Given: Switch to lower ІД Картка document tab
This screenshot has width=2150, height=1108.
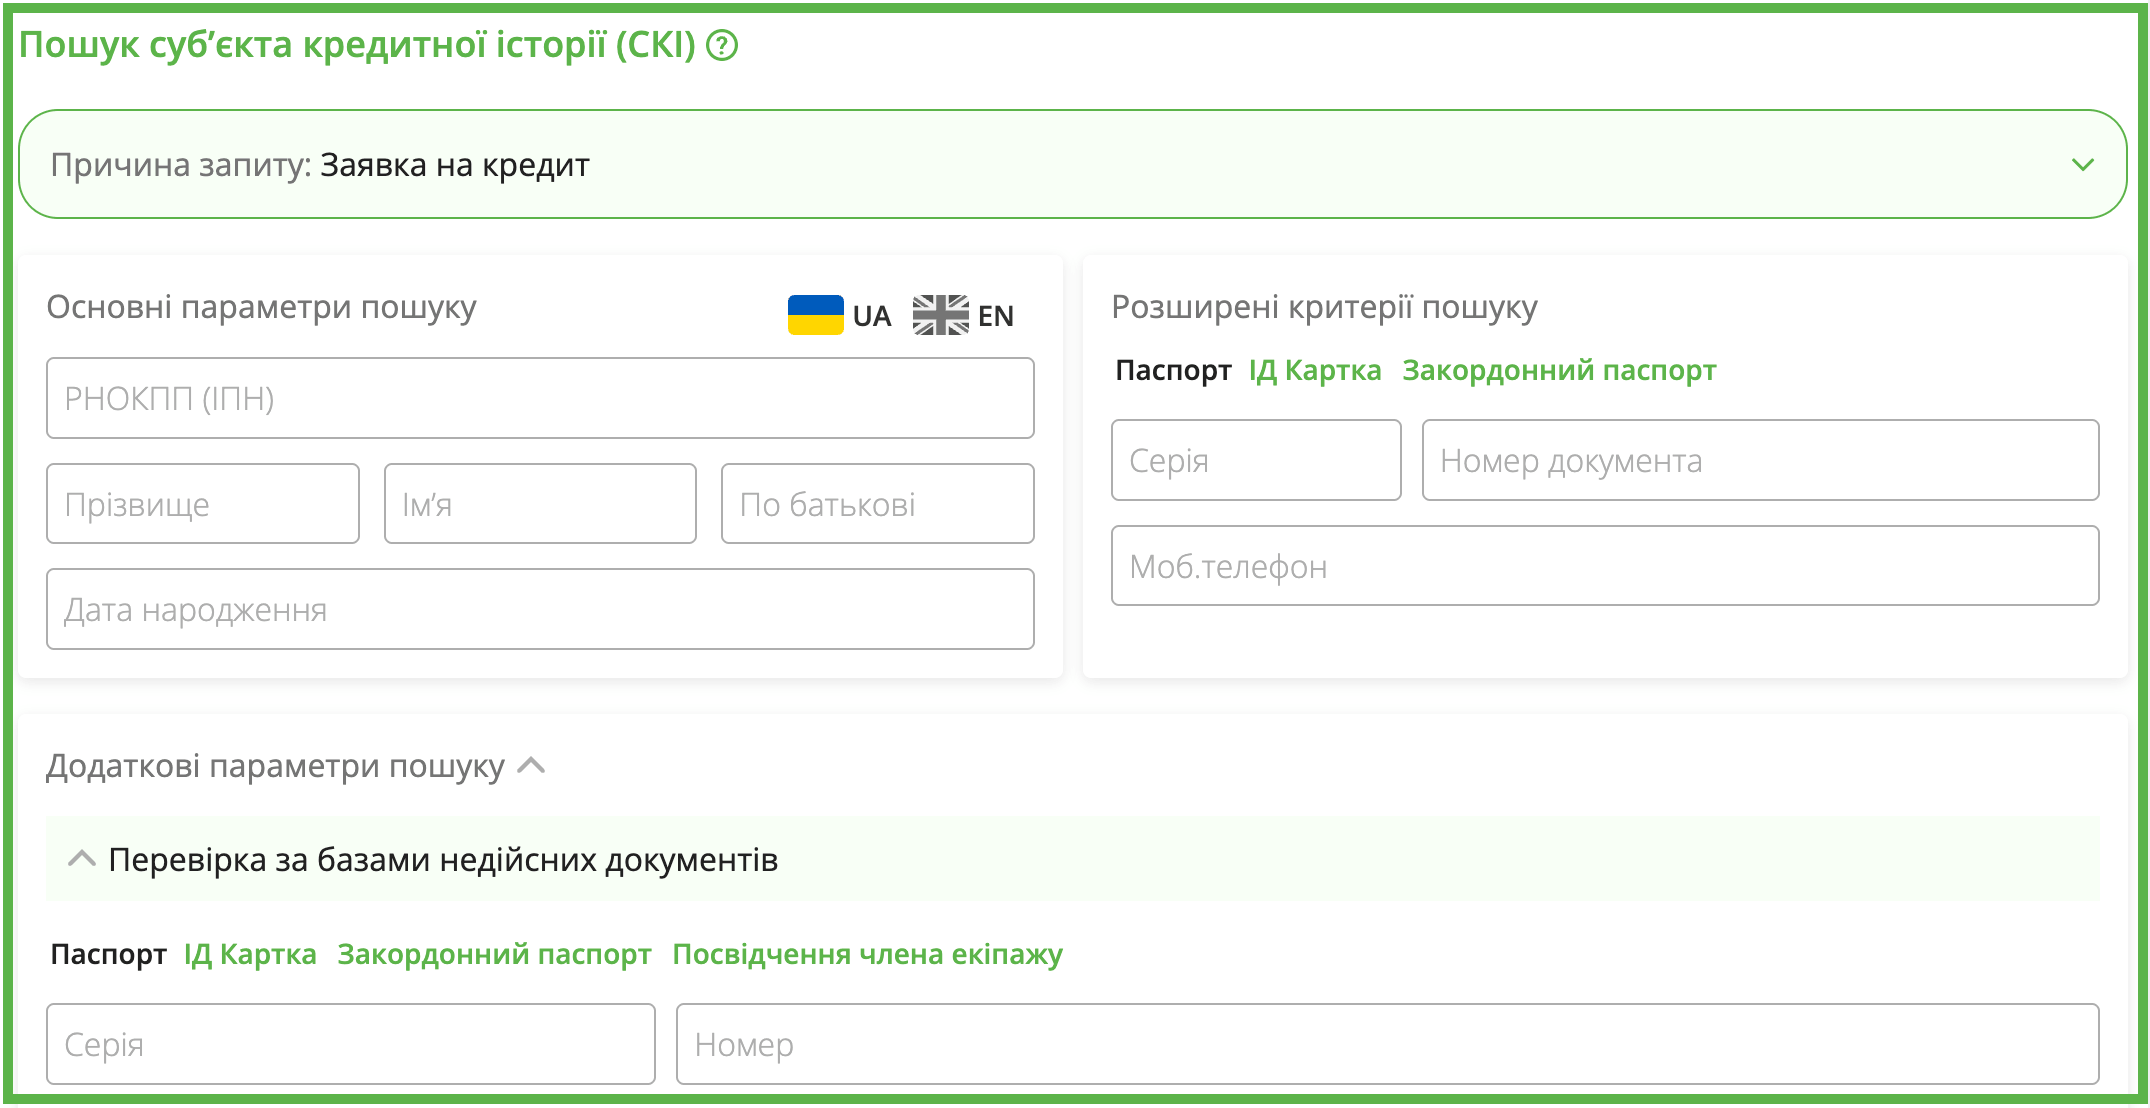Looking at the screenshot, I should coord(249,954).
